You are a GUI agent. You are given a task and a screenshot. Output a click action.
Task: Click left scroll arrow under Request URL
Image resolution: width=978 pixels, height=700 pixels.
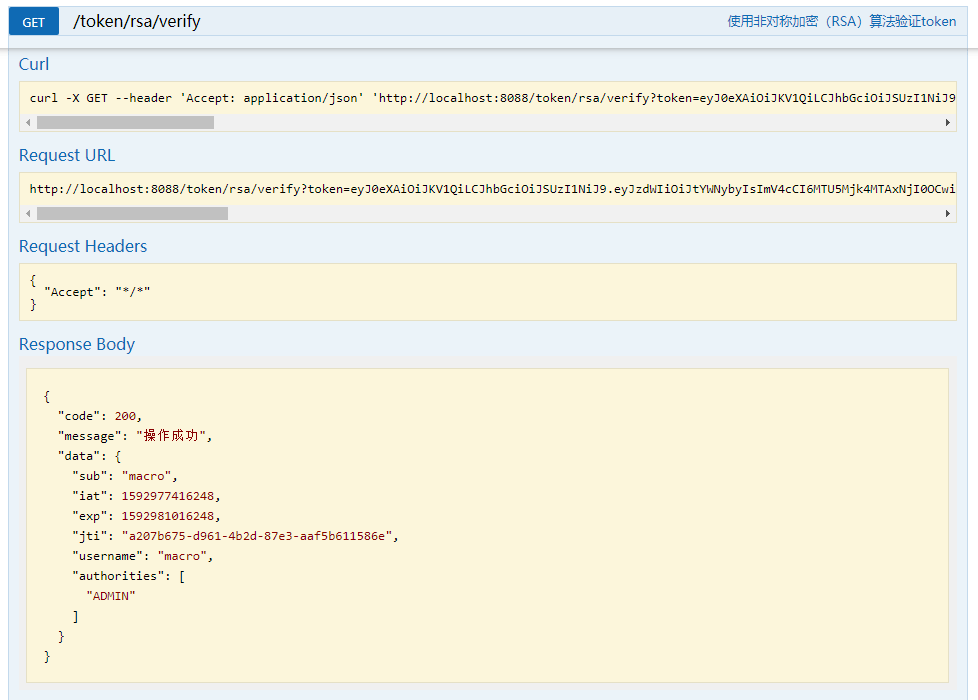coord(28,213)
